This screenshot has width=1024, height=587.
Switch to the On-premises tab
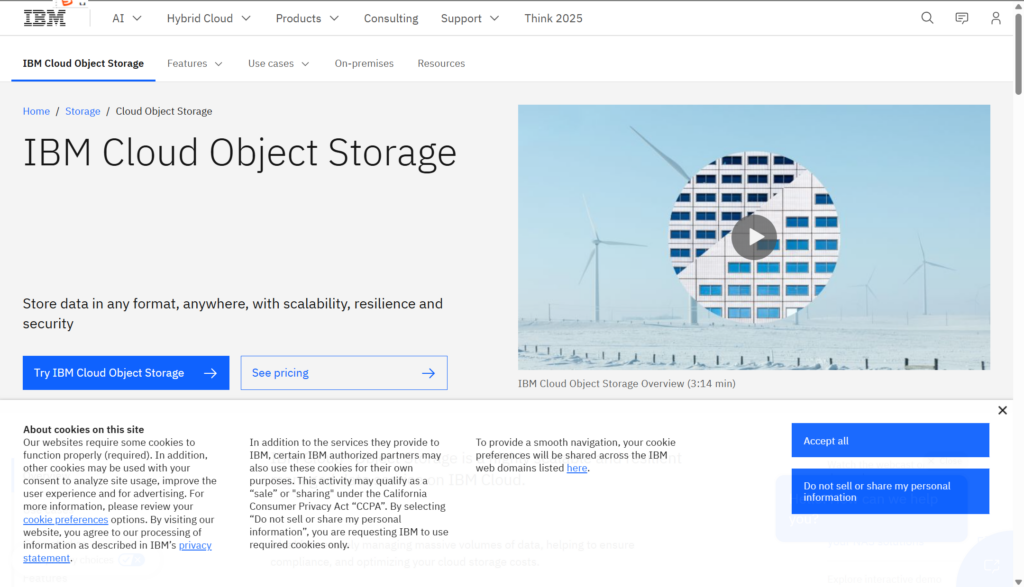(364, 63)
